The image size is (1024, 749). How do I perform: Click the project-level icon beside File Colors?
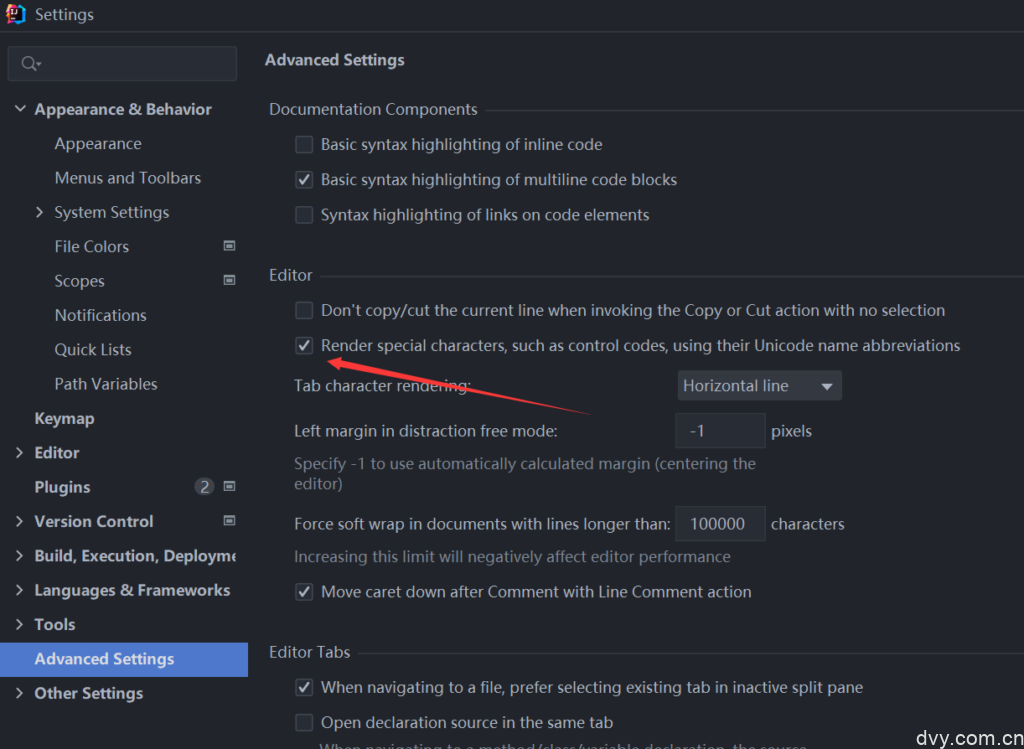(229, 246)
